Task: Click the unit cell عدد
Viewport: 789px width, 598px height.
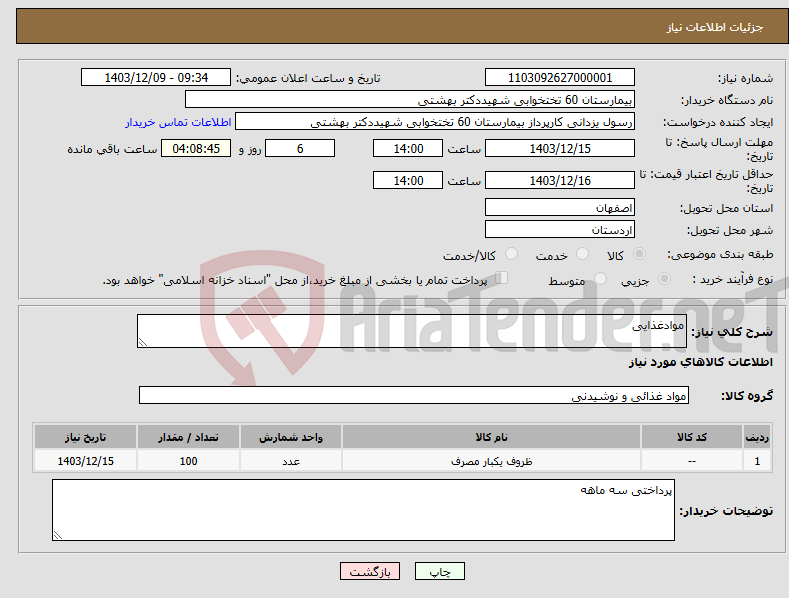Action: [291, 461]
